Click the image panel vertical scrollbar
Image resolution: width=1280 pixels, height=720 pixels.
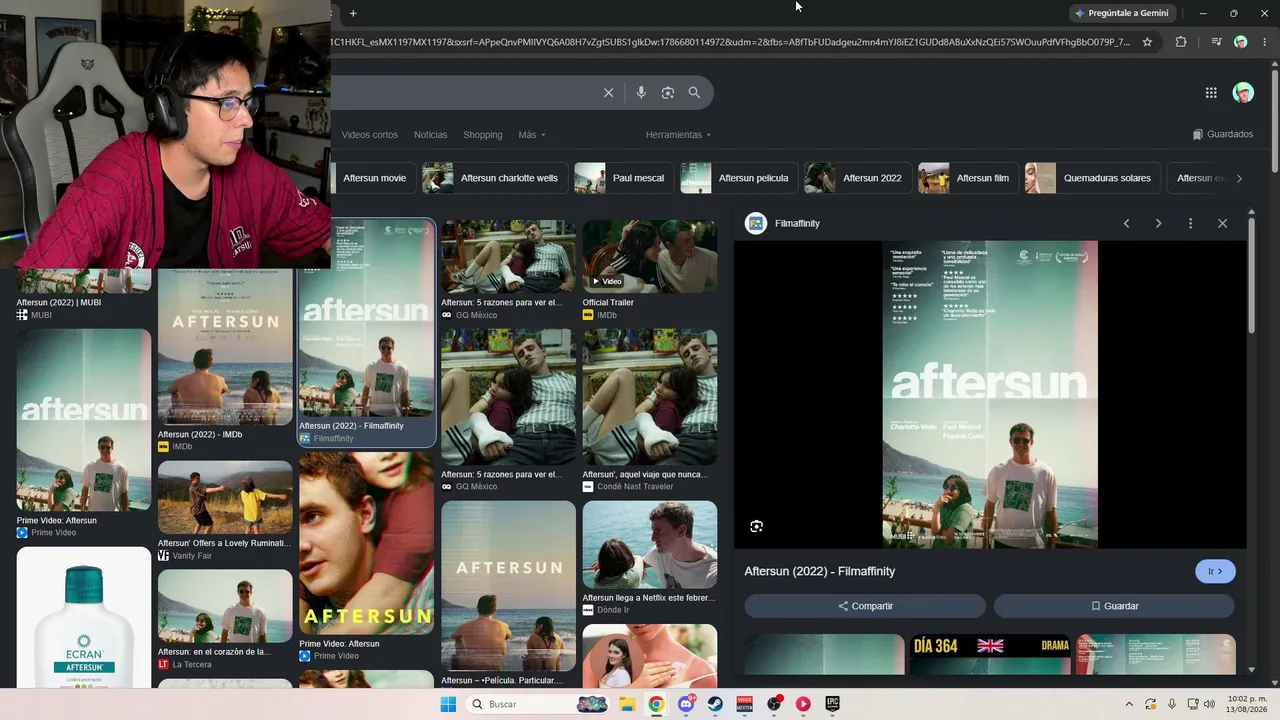pos(1251,276)
